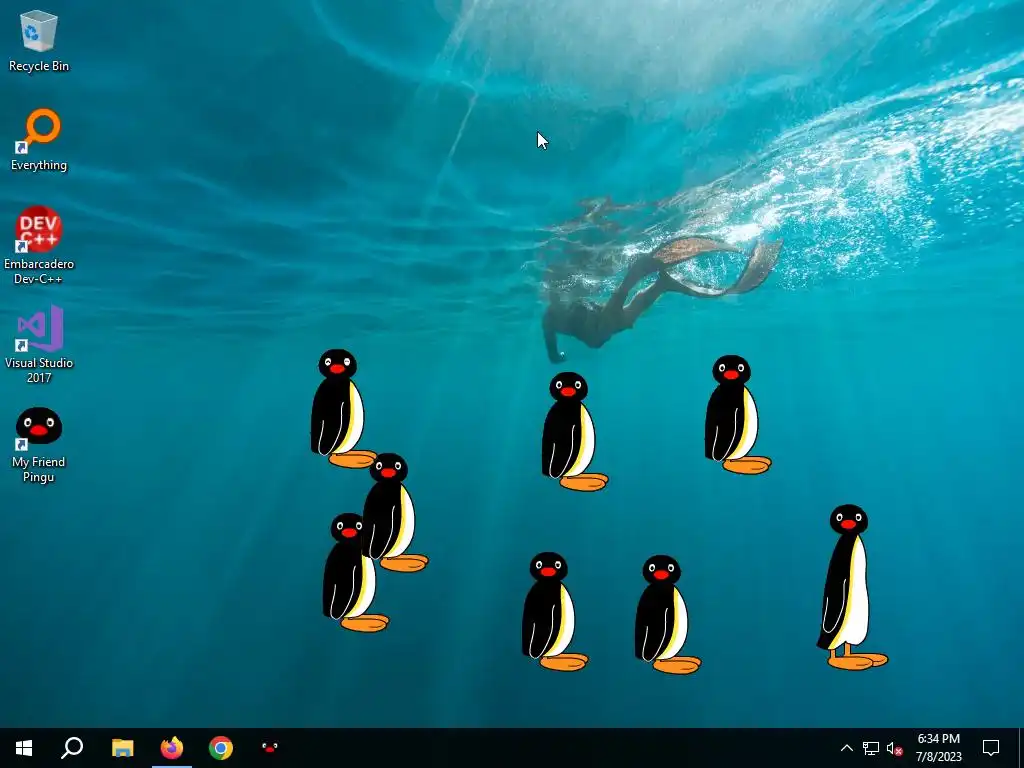Image resolution: width=1024 pixels, height=768 pixels.
Task: Open the Windows Start menu
Action: pyautogui.click(x=24, y=748)
